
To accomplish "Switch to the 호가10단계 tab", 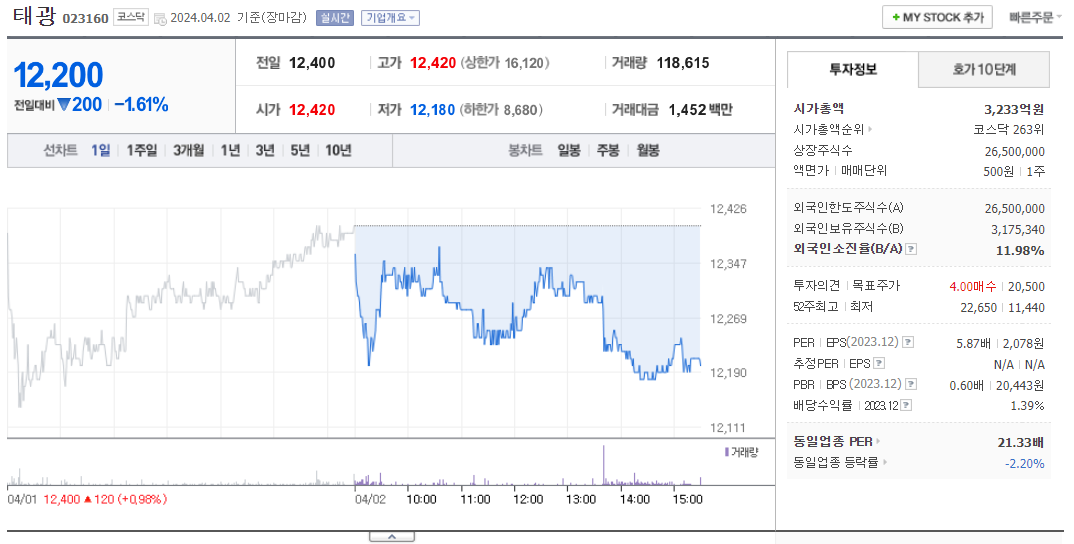I will pos(984,69).
